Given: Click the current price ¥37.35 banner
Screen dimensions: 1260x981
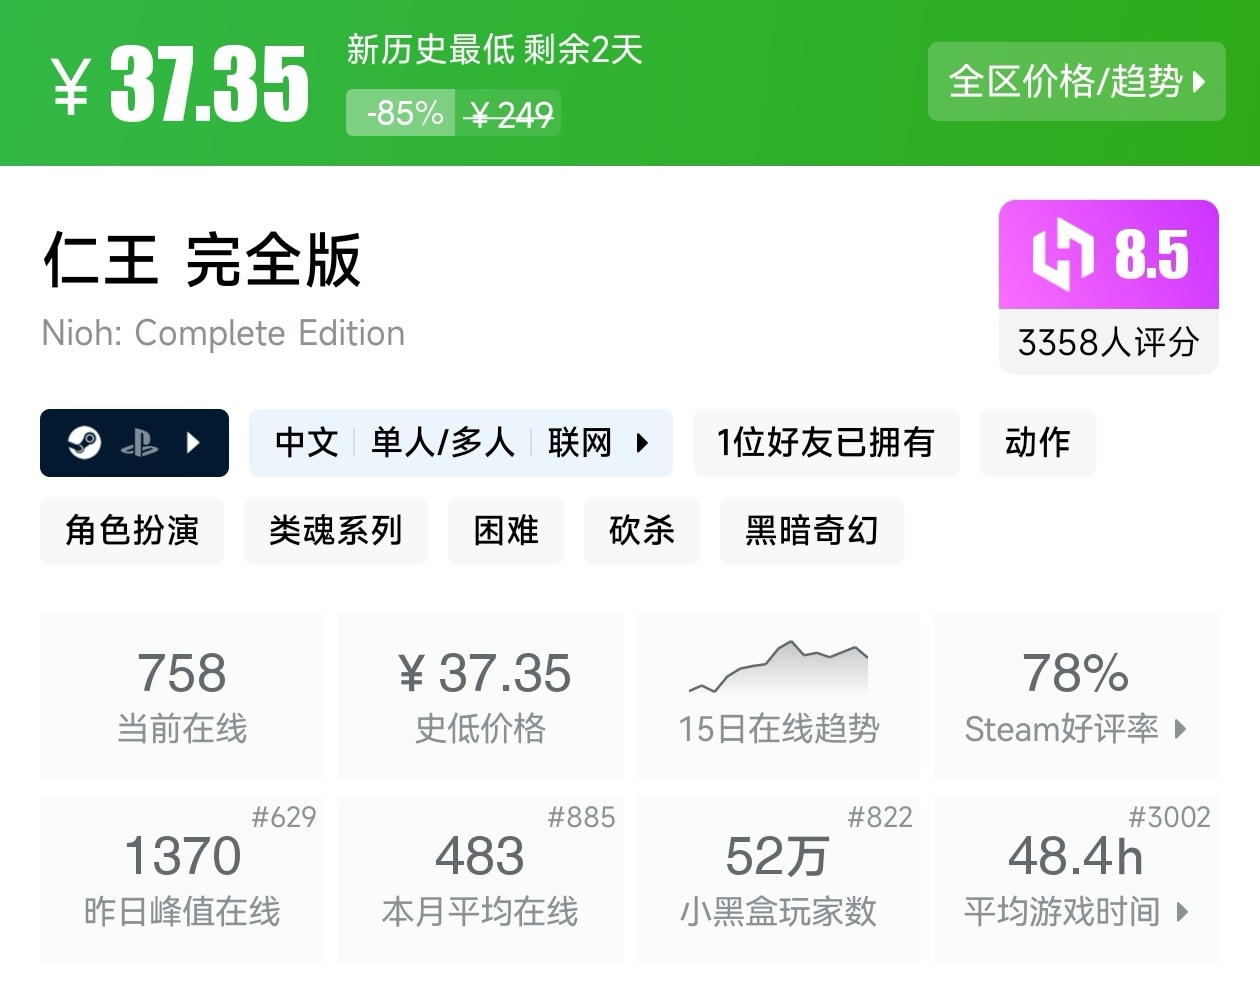Looking at the screenshot, I should pos(180,84).
